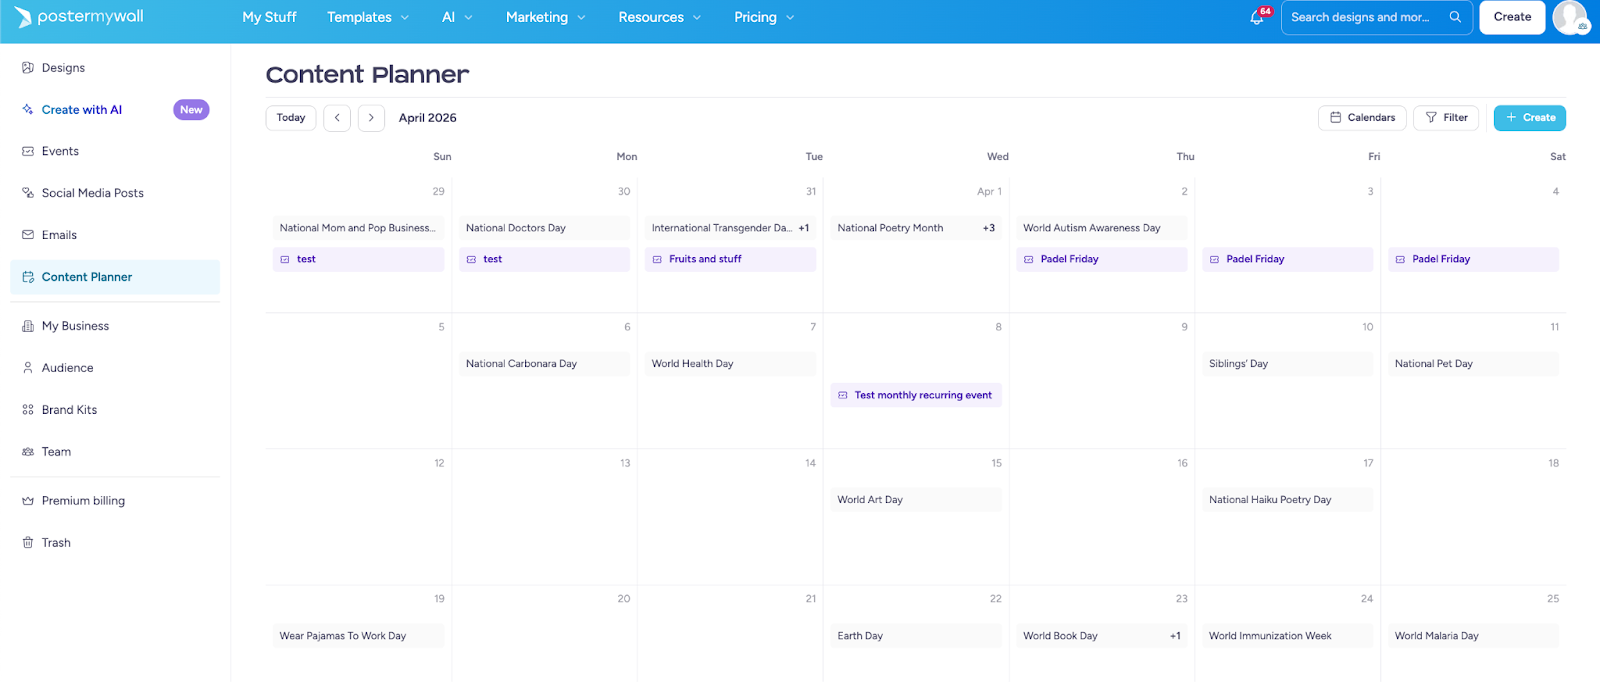The width and height of the screenshot is (1600, 682).
Task: Click the notifications bell icon
Action: (x=1257, y=17)
